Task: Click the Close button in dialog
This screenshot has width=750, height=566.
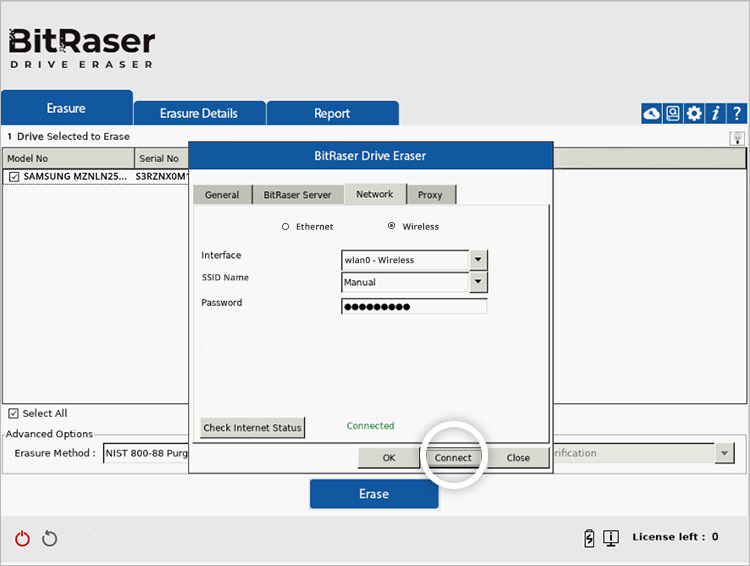Action: pos(518,458)
